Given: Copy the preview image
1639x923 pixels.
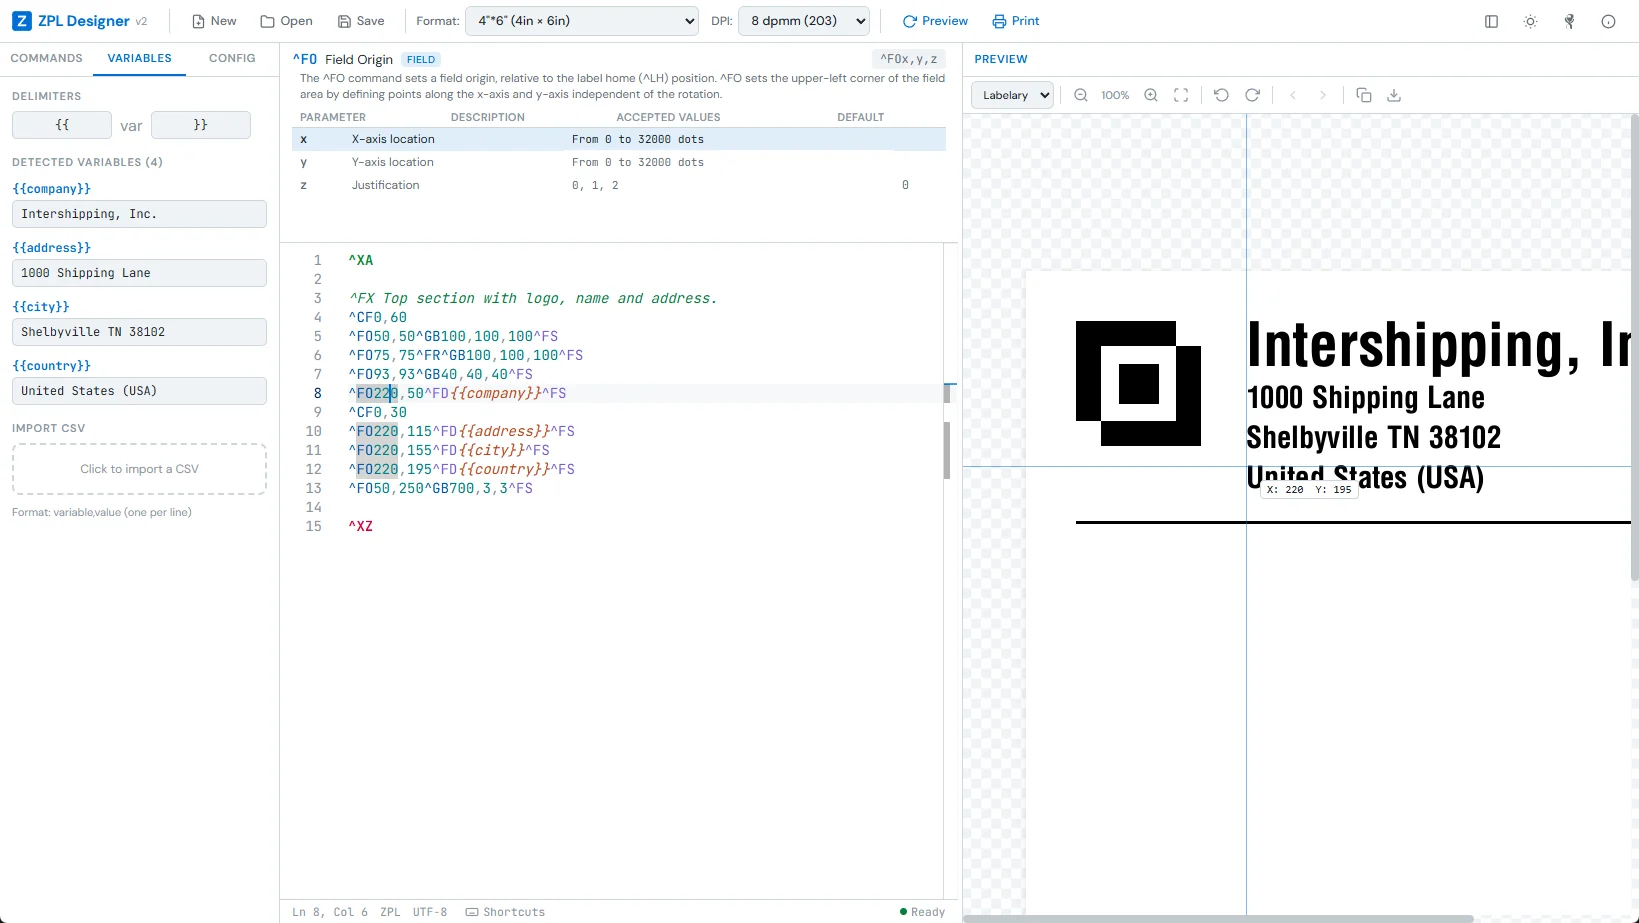Looking at the screenshot, I should point(1364,95).
